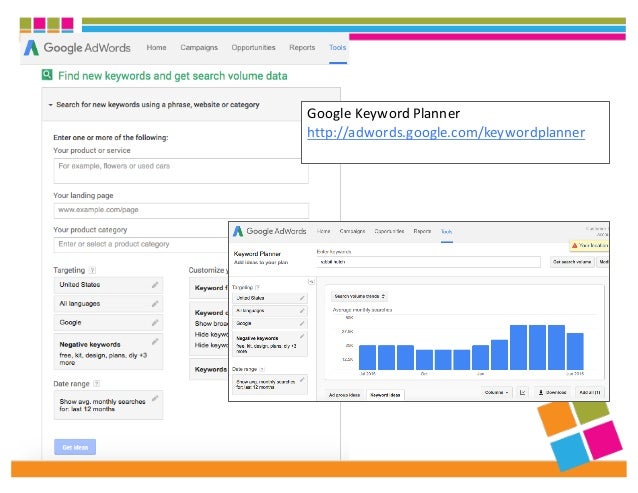Viewport: 638px width, 493px height.
Task: Click the Download button in the inset
Action: pyautogui.click(x=553, y=393)
